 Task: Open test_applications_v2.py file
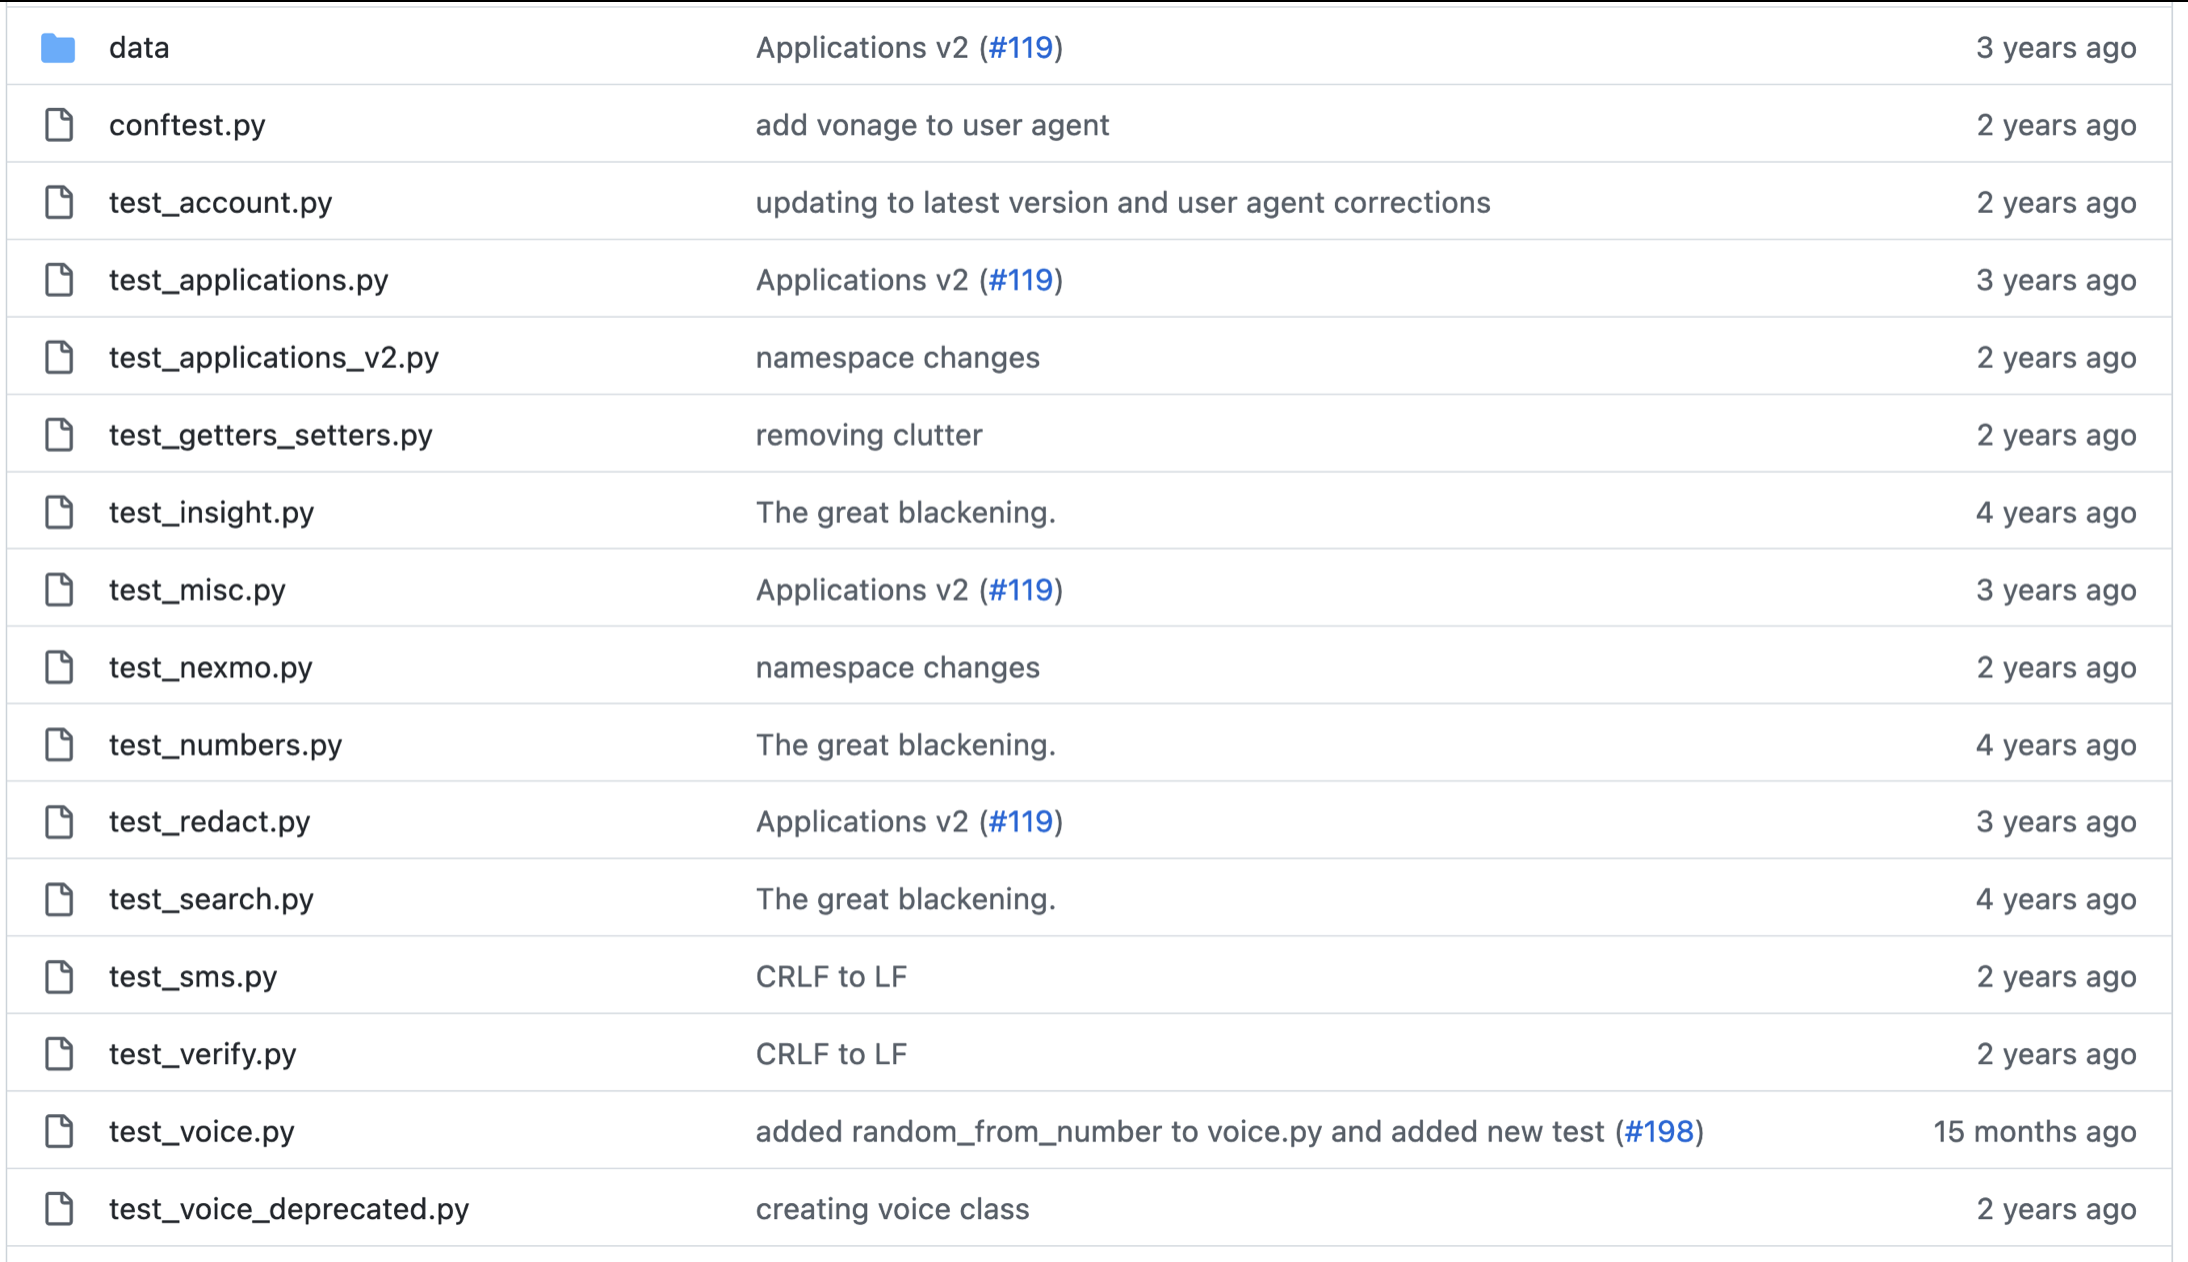[x=274, y=357]
